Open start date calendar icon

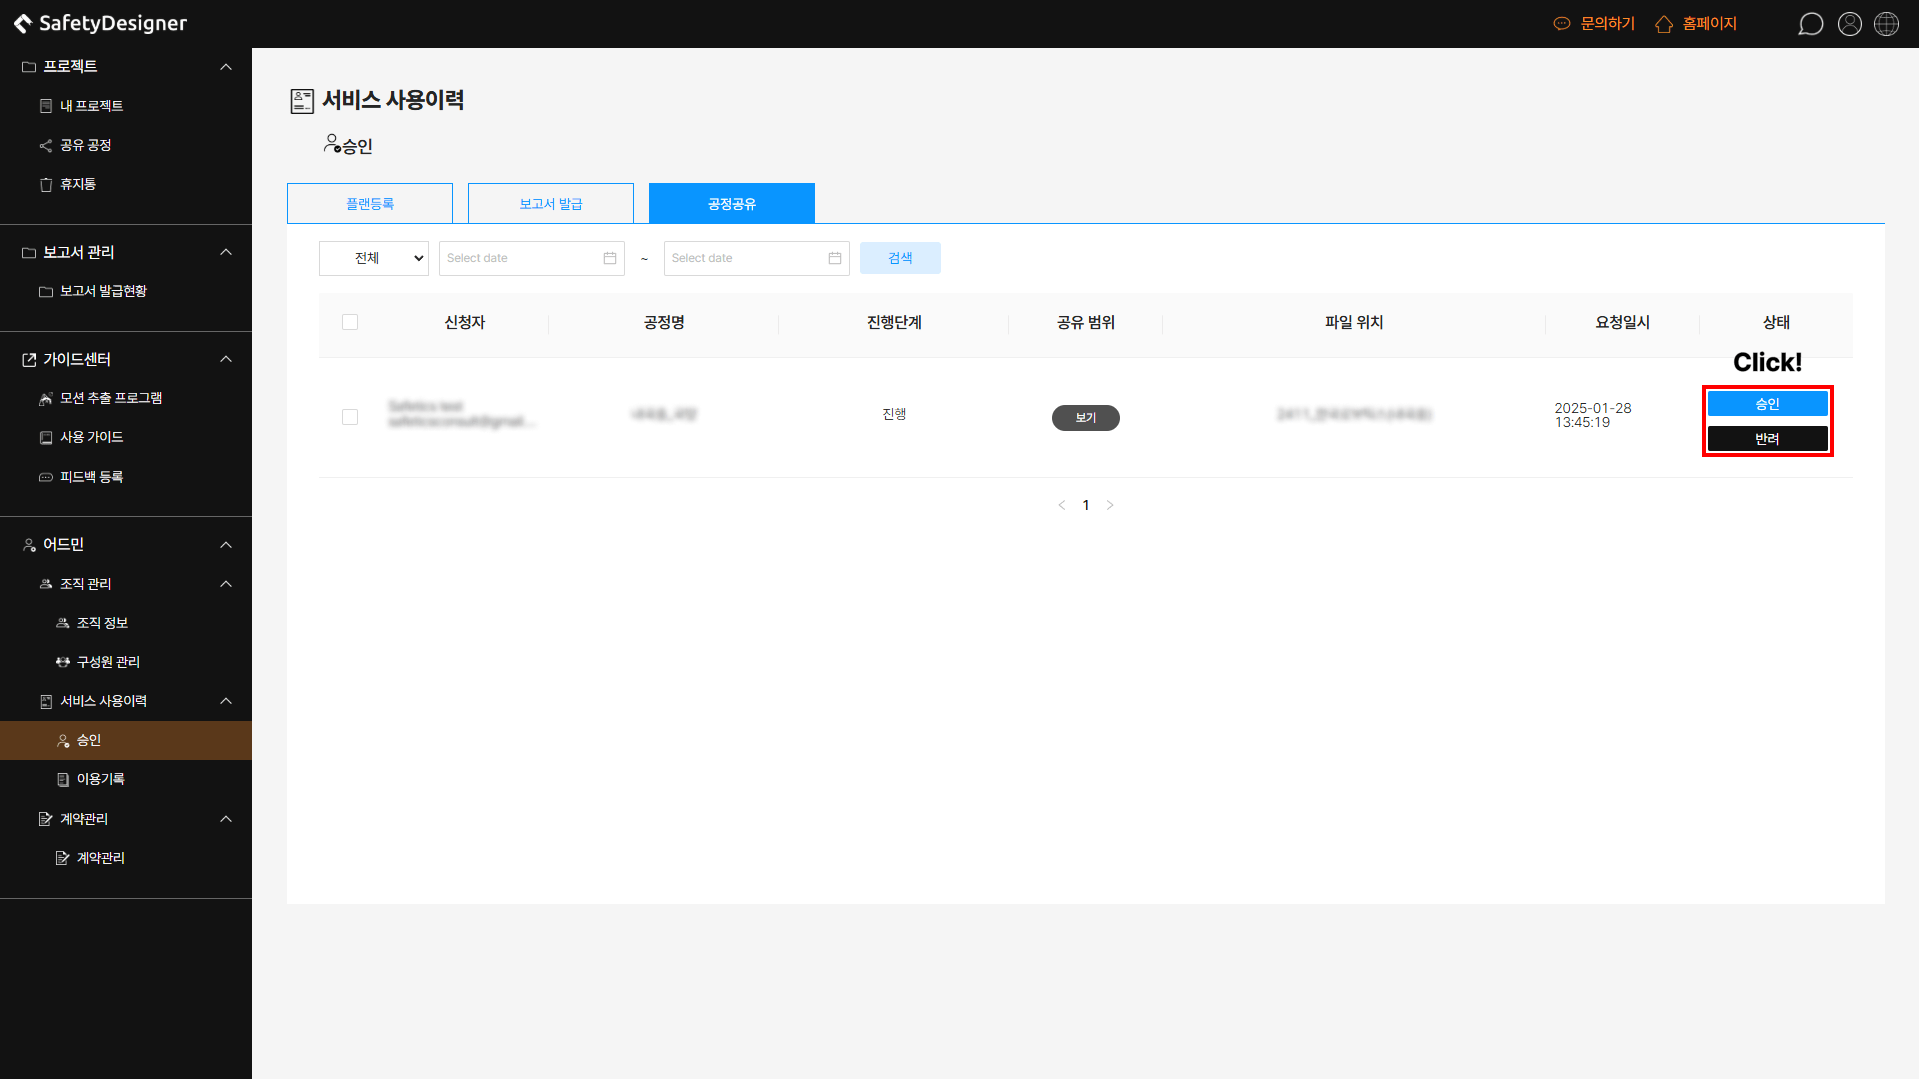coord(610,258)
